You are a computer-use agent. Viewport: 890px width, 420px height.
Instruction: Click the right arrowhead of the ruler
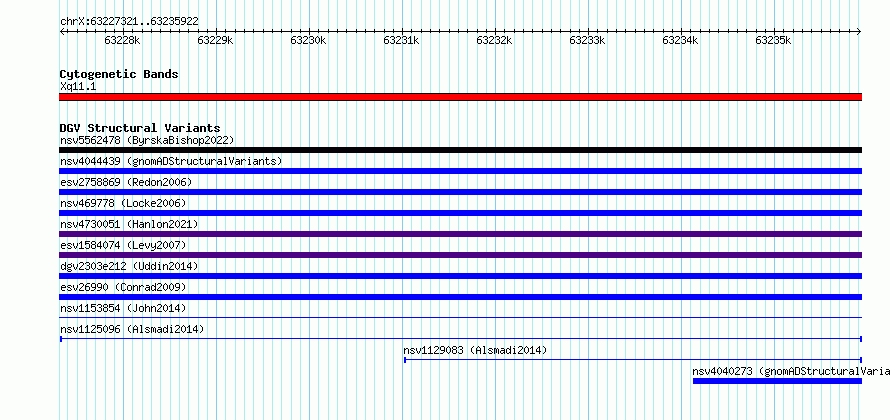[859, 31]
